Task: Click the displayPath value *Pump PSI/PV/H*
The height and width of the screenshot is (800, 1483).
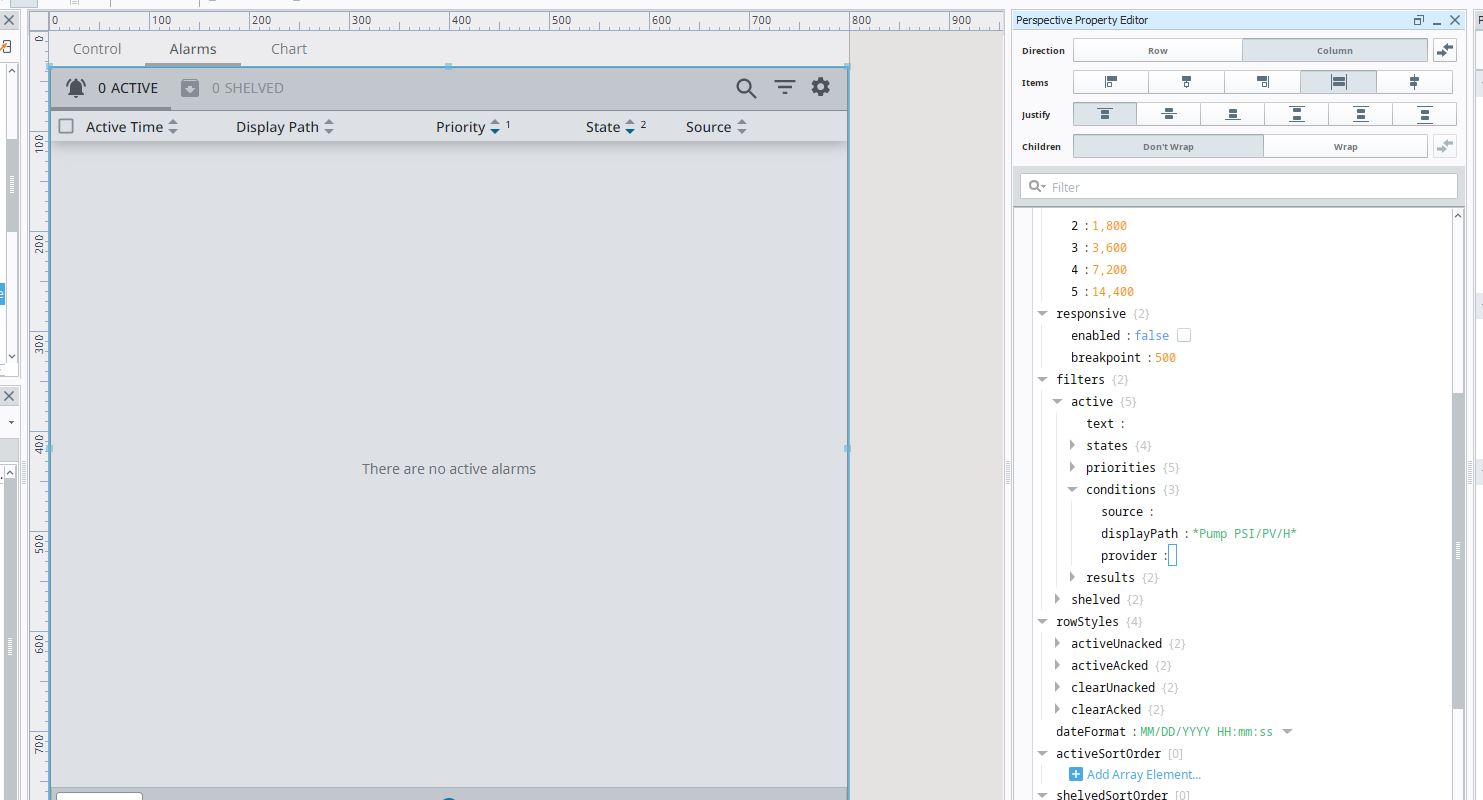Action: pos(1244,533)
